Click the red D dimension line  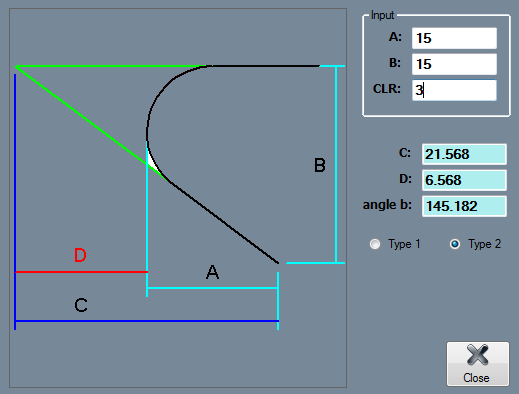(81, 272)
